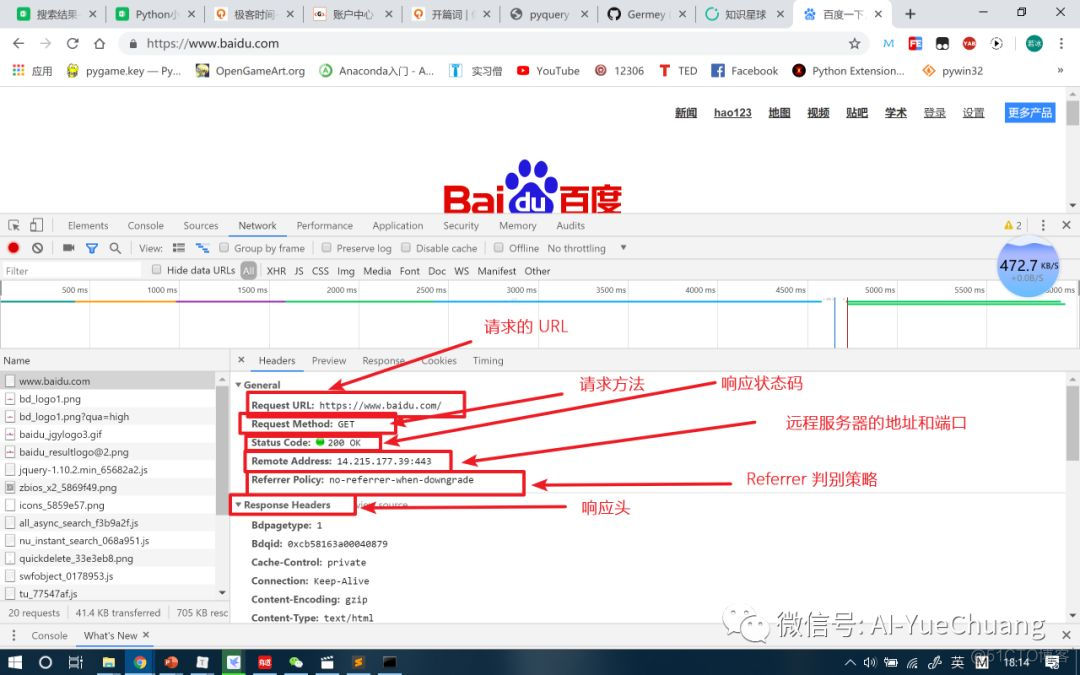This screenshot has width=1080, height=675.
Task: Close the What's New drawer tab
Action: pos(146,635)
